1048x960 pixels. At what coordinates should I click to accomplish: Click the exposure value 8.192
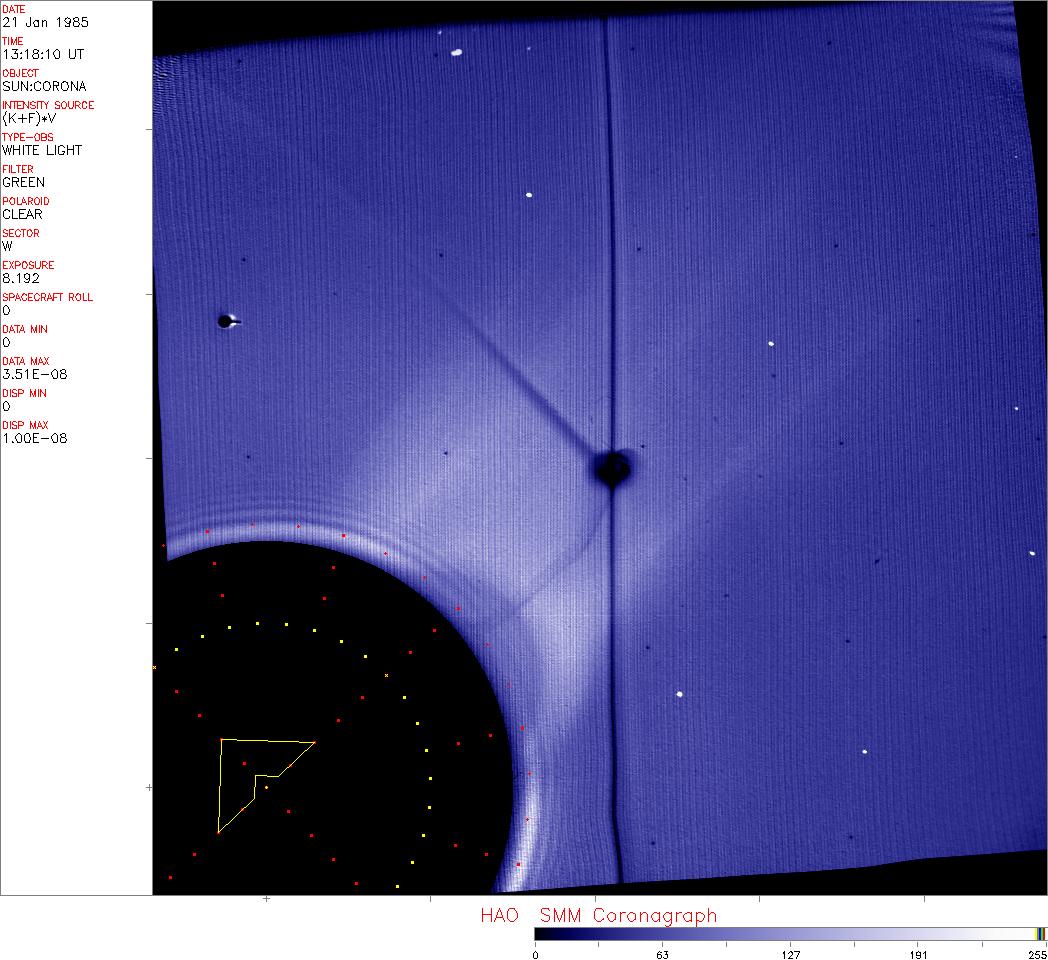click(21, 278)
